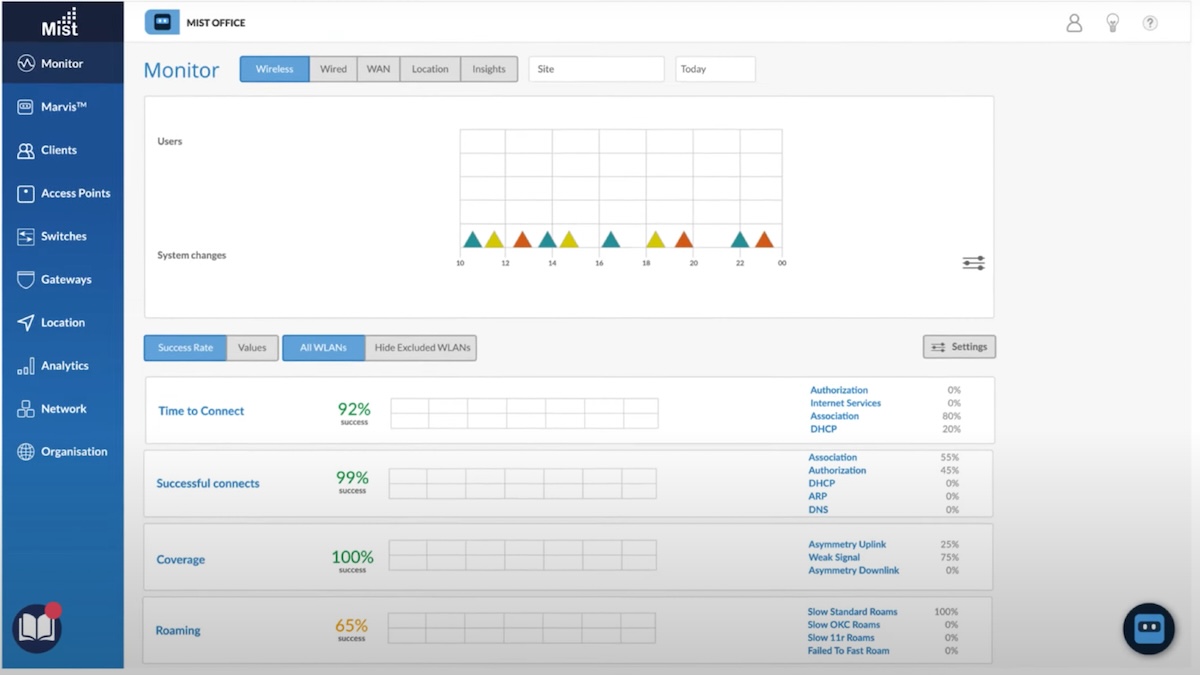Click the user account icon
This screenshot has width=1200, height=675.
point(1074,23)
